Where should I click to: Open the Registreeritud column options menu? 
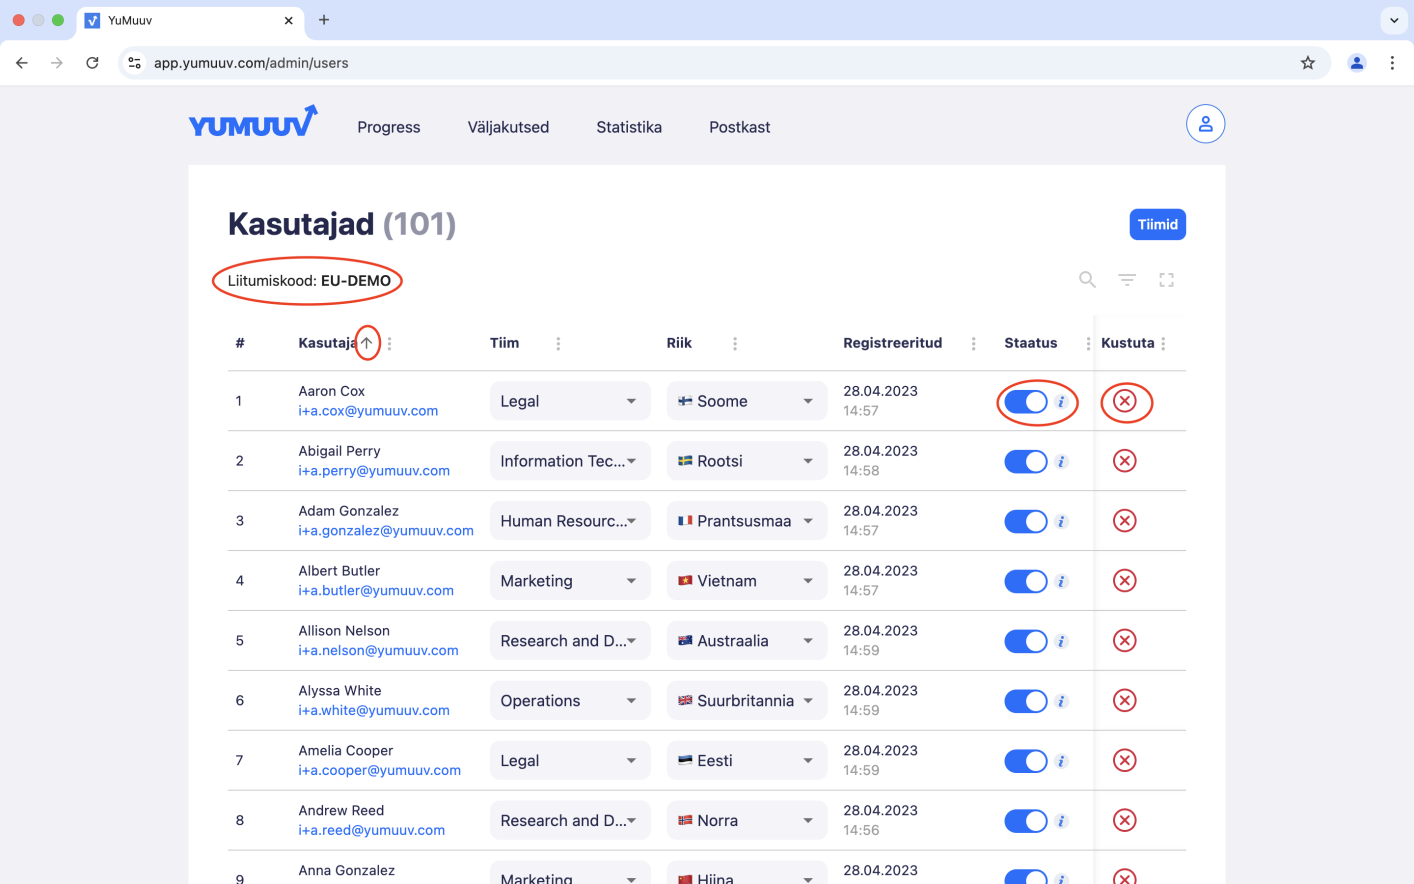973,343
